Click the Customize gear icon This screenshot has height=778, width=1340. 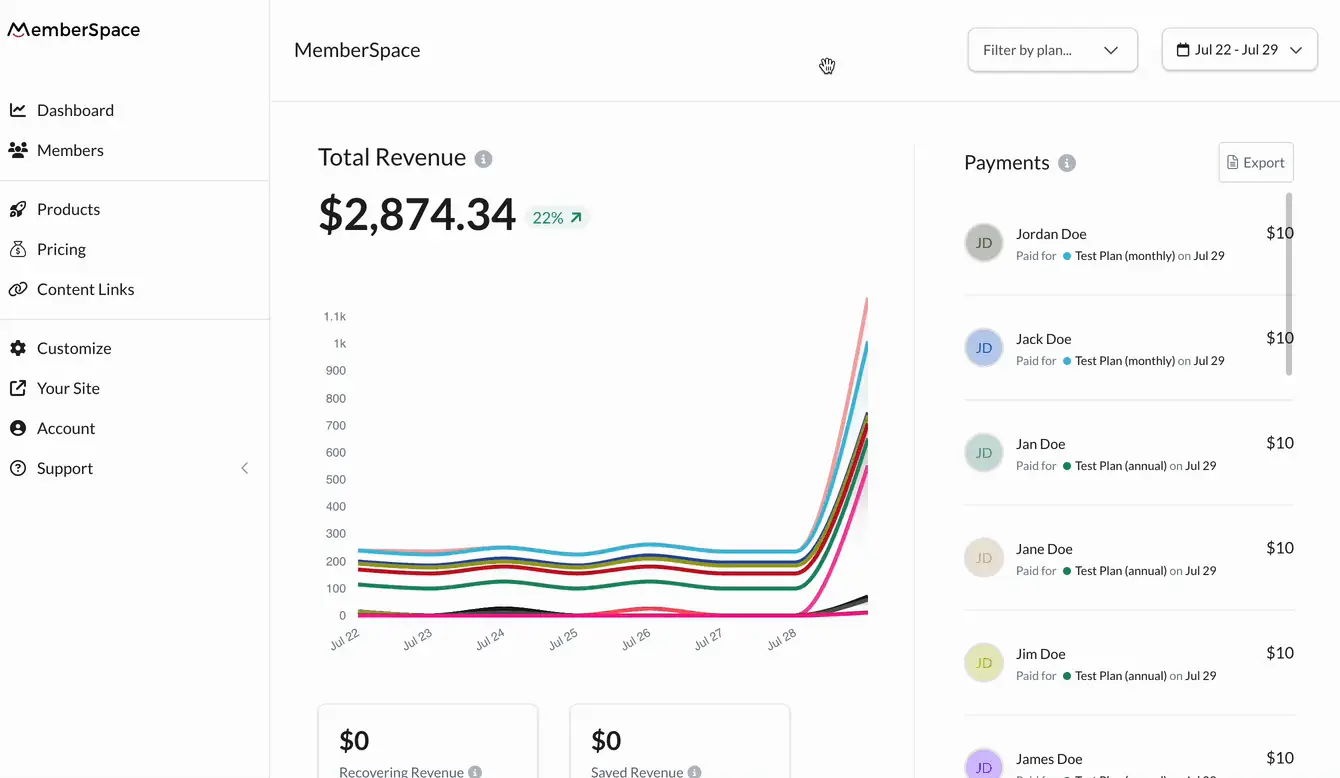(18, 348)
